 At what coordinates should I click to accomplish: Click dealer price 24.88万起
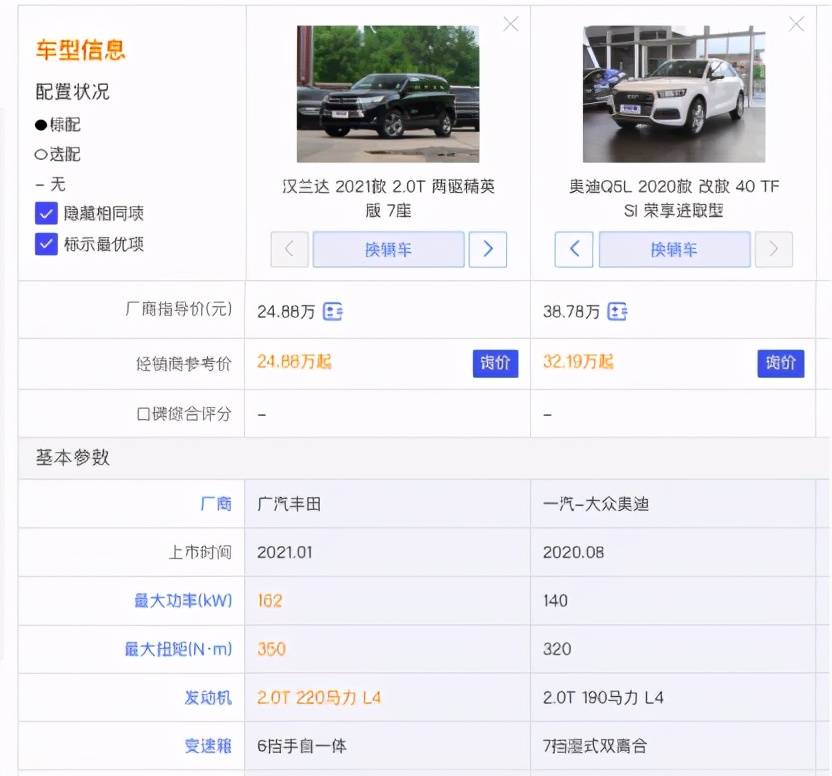coord(294,362)
